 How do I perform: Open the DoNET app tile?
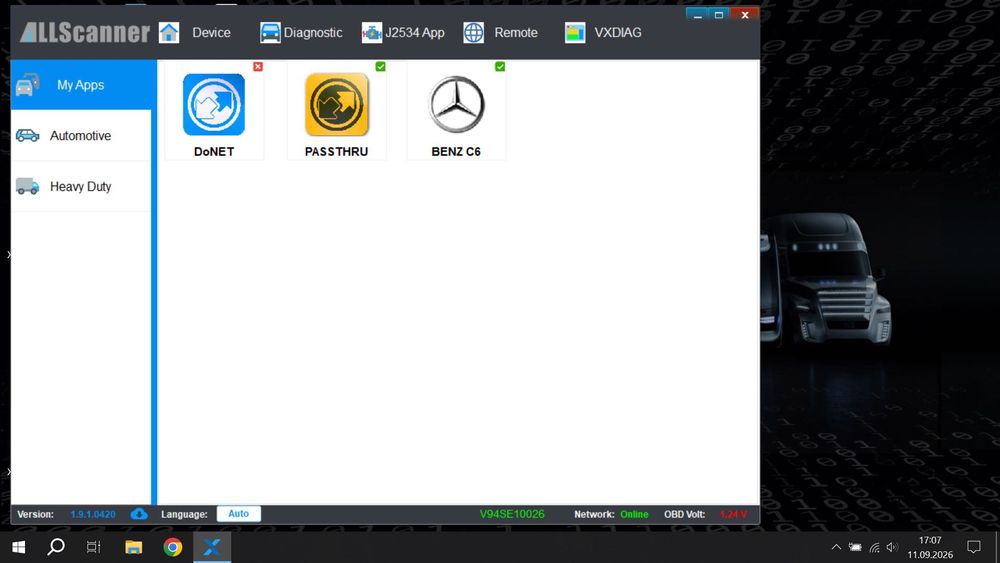click(214, 111)
